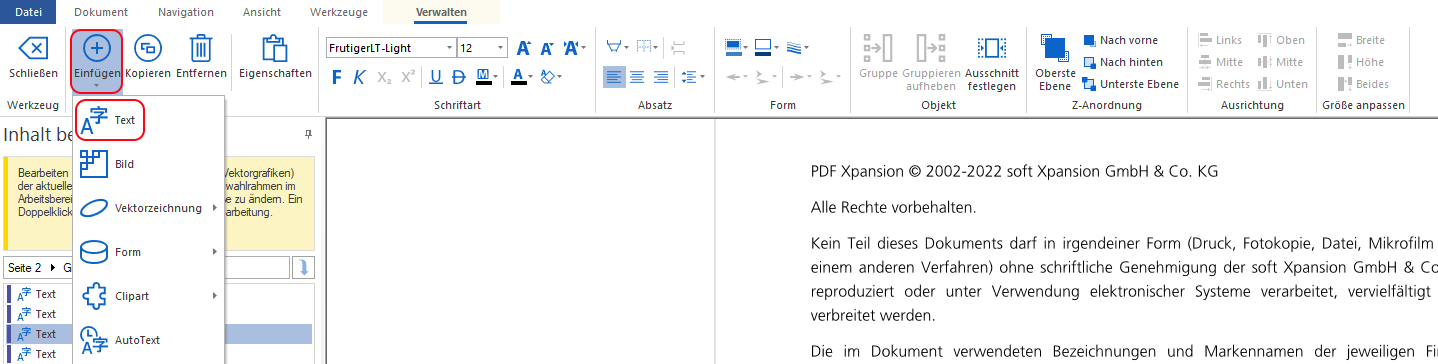The image size is (1438, 364).
Task: Click the Kopieren icon
Action: (x=148, y=48)
